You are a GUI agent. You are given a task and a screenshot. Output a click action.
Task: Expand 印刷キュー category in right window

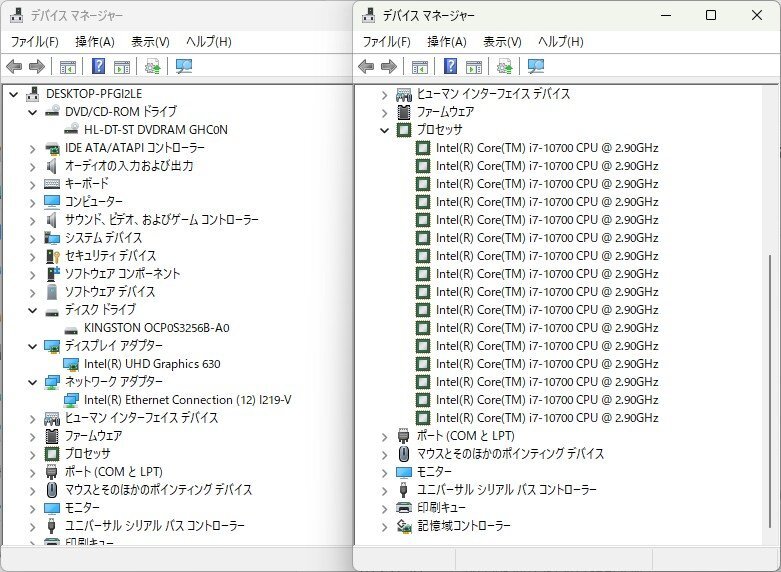(385, 508)
